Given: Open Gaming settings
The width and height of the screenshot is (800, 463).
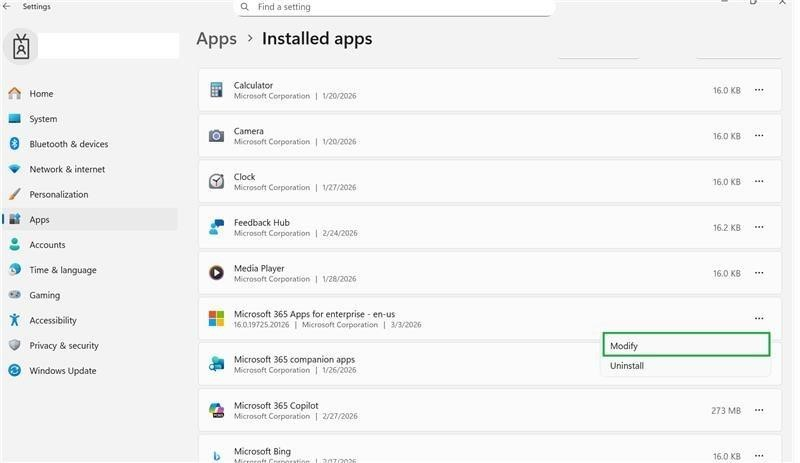Looking at the screenshot, I should click(90, 295).
